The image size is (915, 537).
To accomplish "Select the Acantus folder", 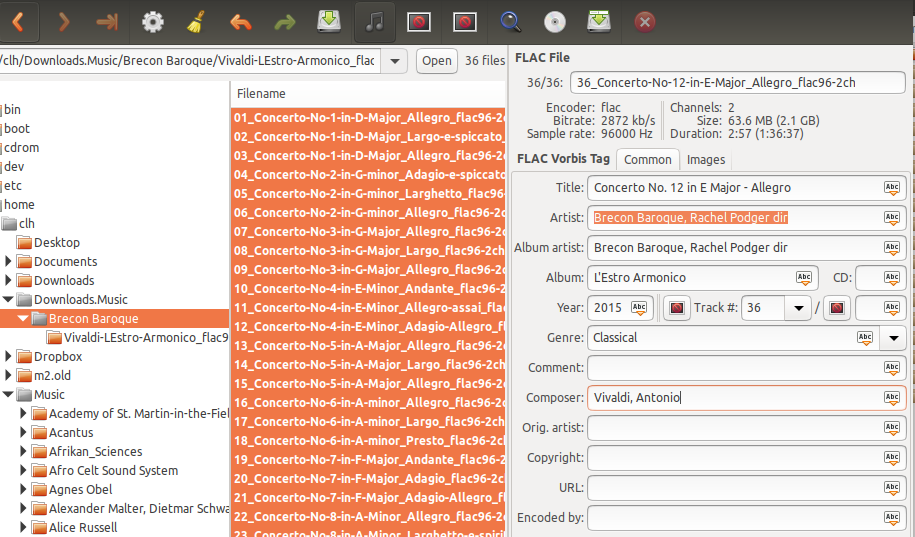I will 71,433.
